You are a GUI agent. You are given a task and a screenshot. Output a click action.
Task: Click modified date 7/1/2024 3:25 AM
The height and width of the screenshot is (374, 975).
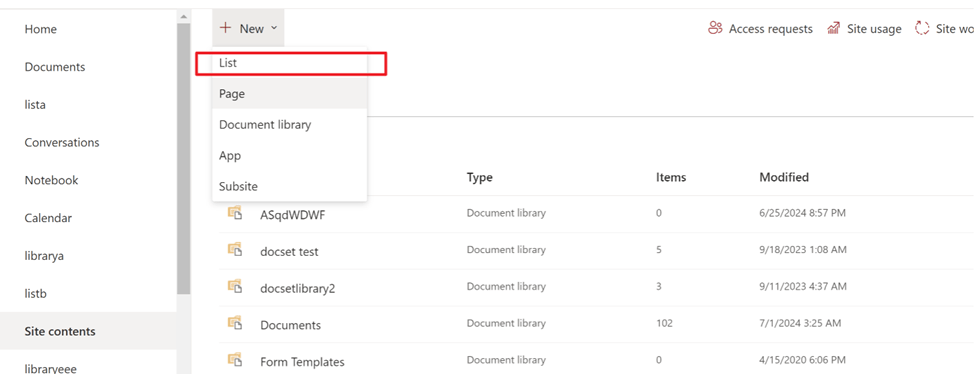pyautogui.click(x=800, y=324)
